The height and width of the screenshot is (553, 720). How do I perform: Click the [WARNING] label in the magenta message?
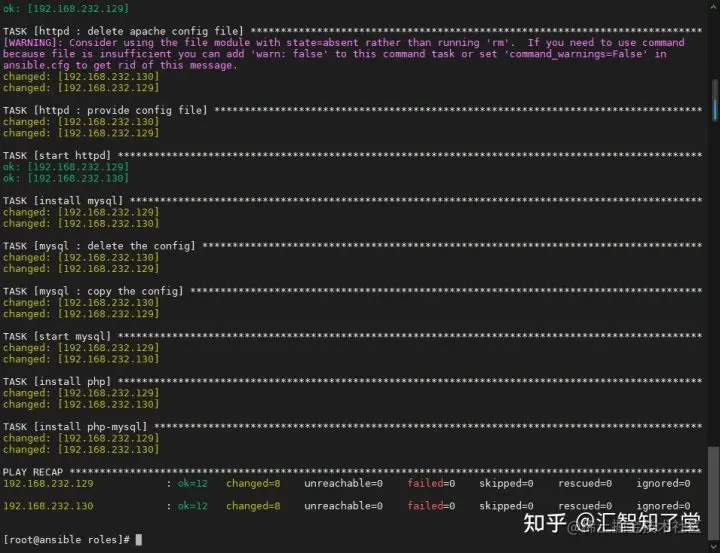32,43
